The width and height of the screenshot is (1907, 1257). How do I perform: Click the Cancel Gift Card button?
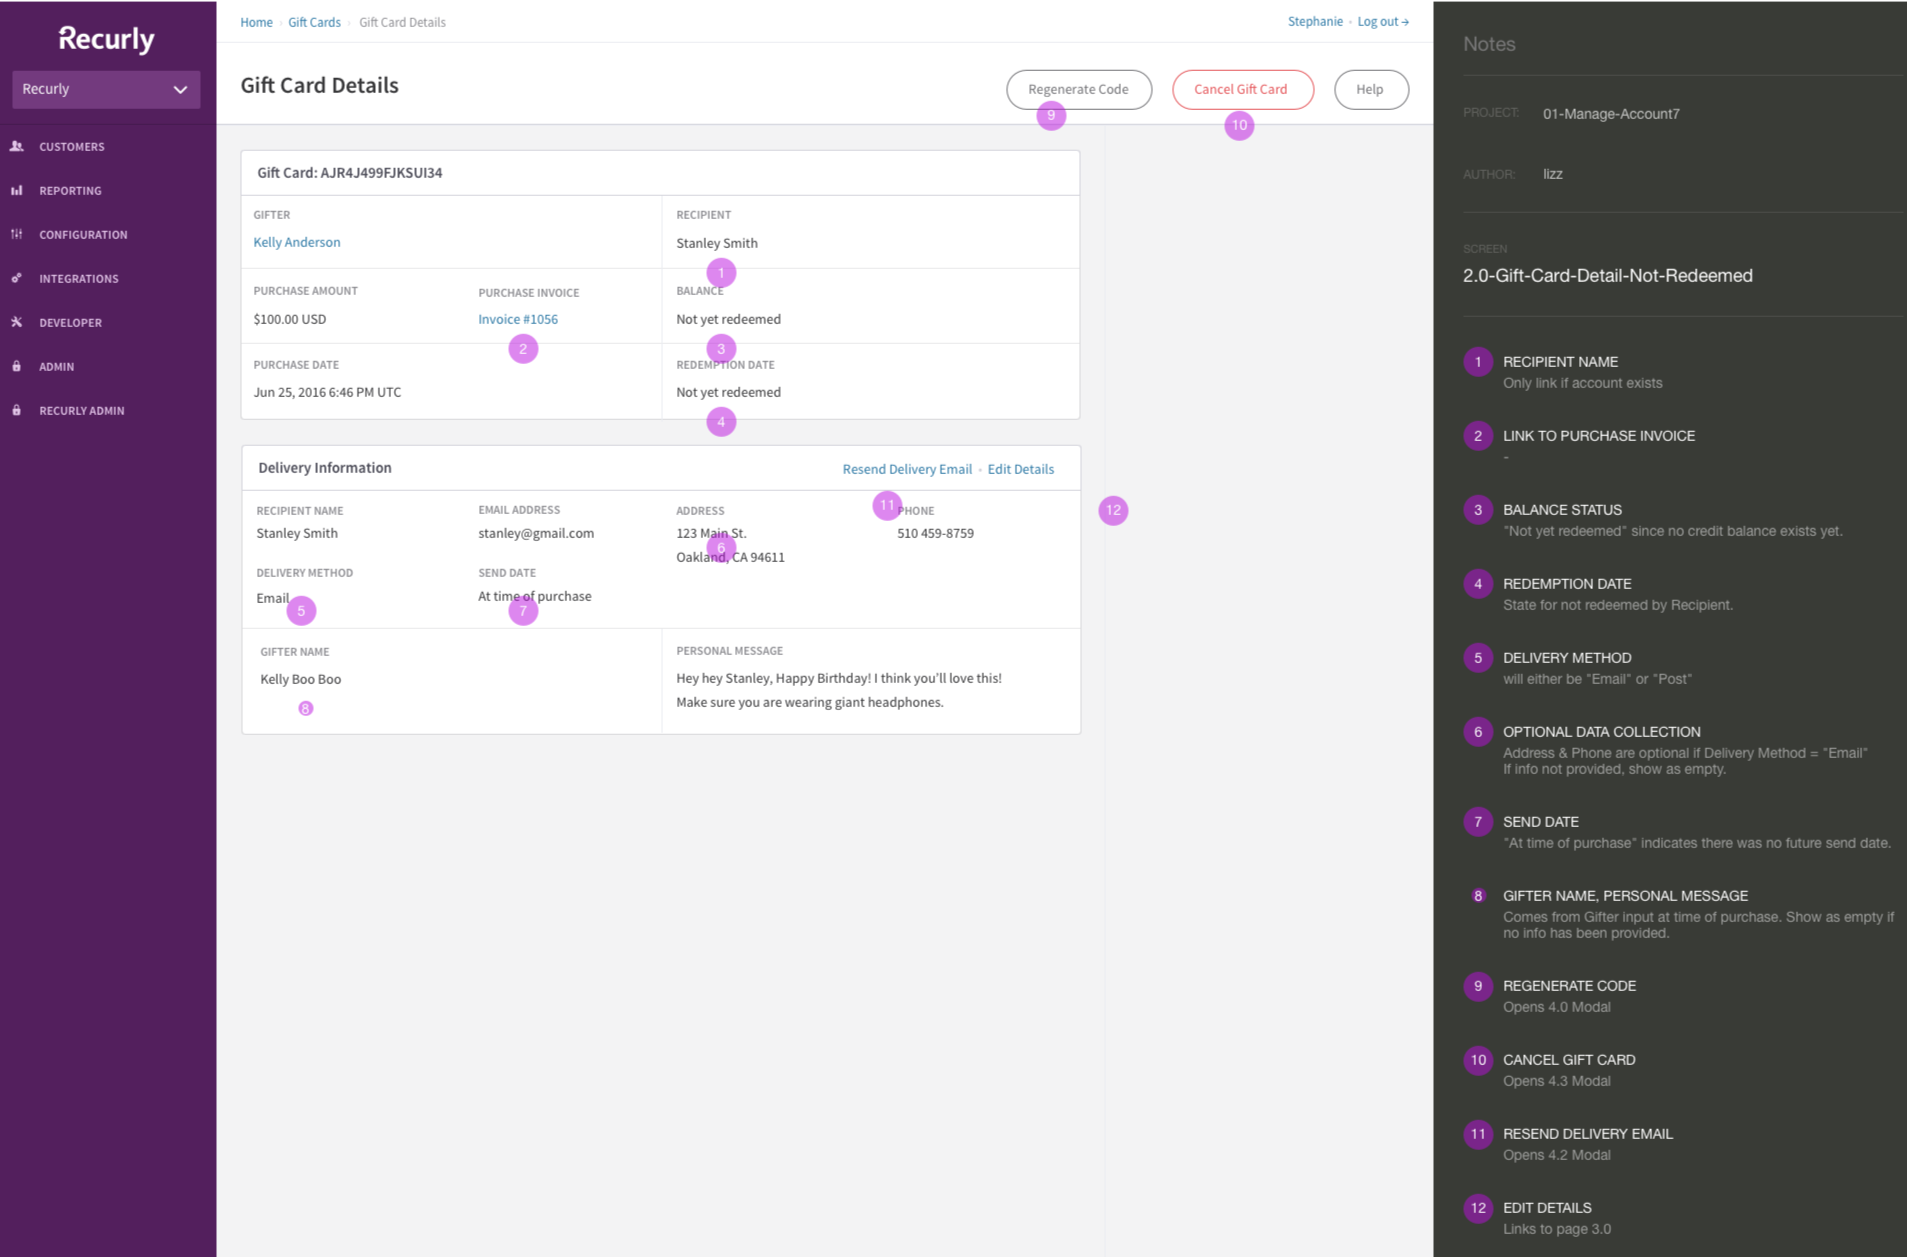(x=1241, y=89)
